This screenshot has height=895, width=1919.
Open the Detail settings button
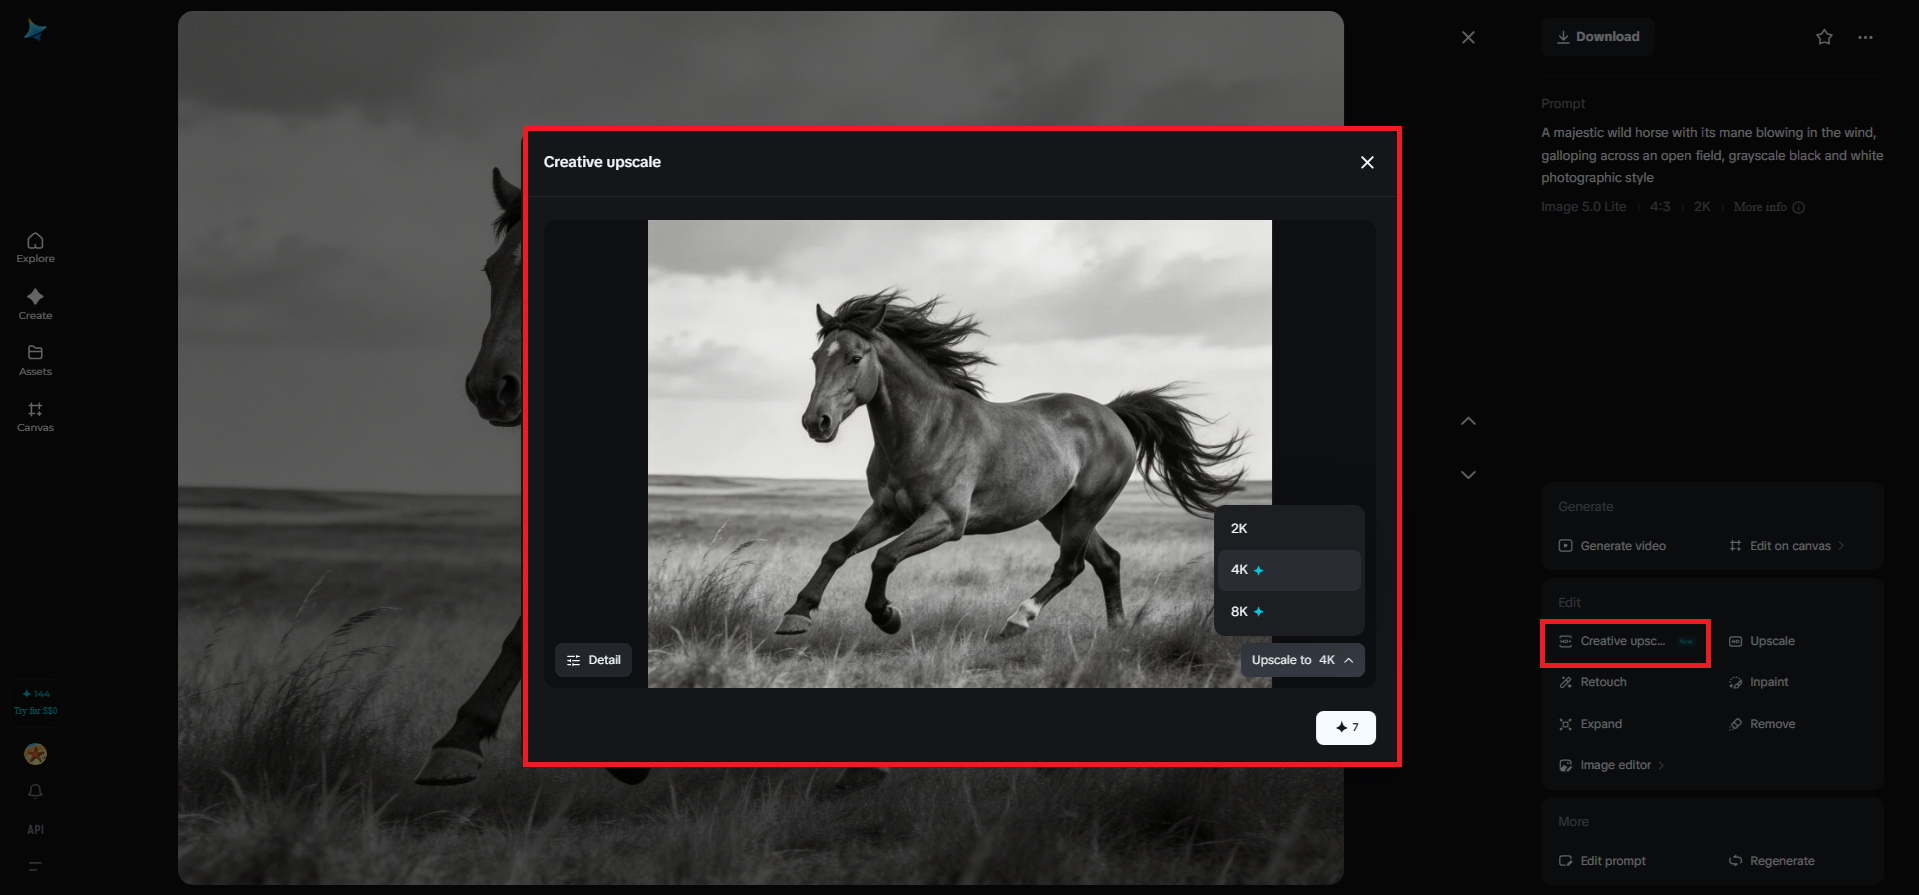pos(593,660)
